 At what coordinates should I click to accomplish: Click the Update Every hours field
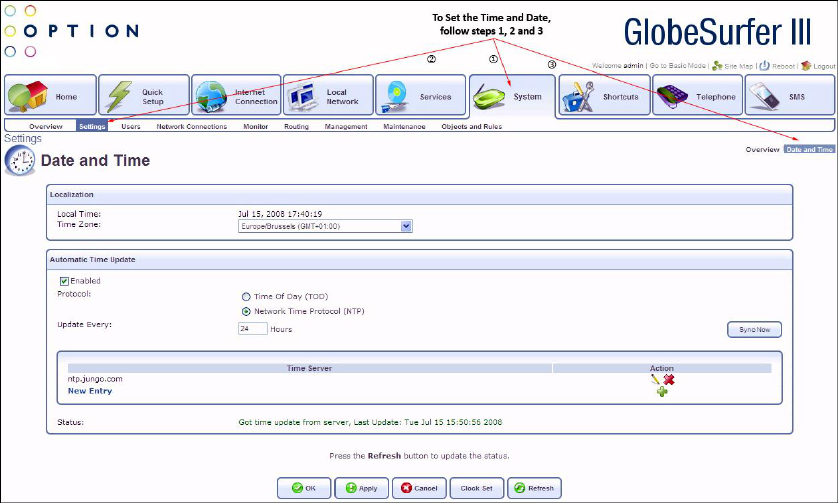click(252, 329)
